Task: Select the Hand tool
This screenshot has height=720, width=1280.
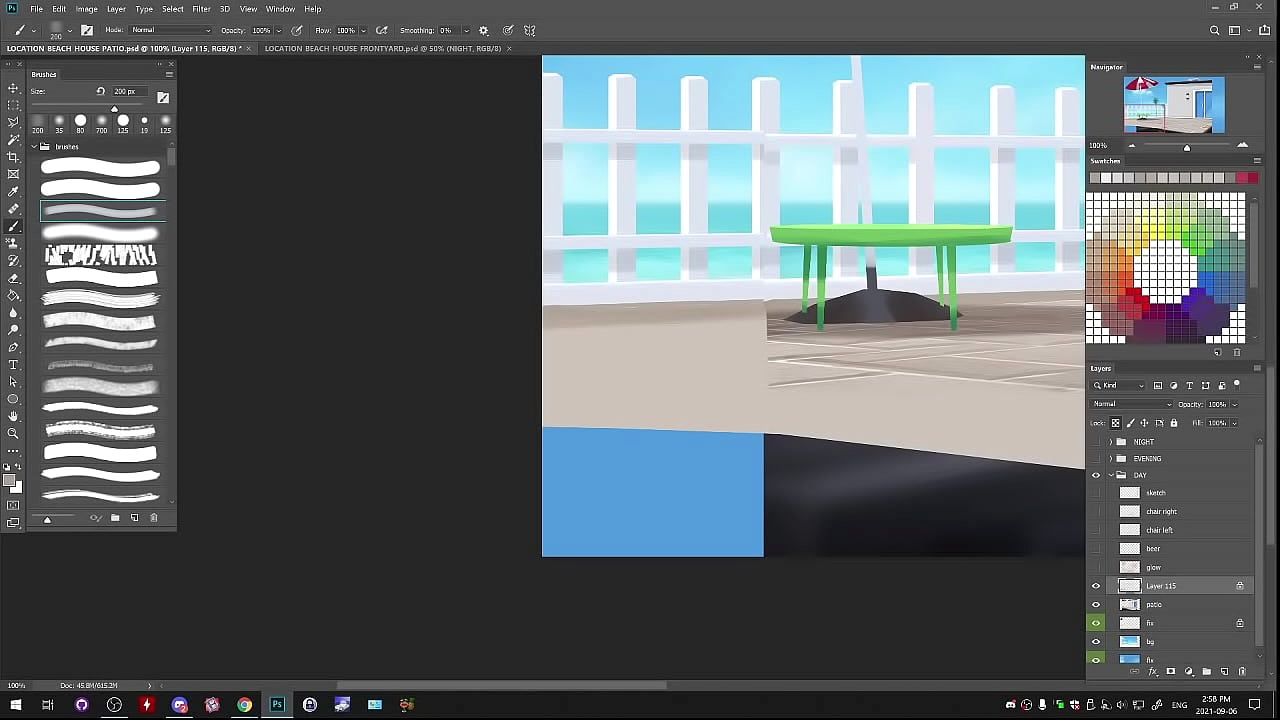Action: [x=13, y=416]
